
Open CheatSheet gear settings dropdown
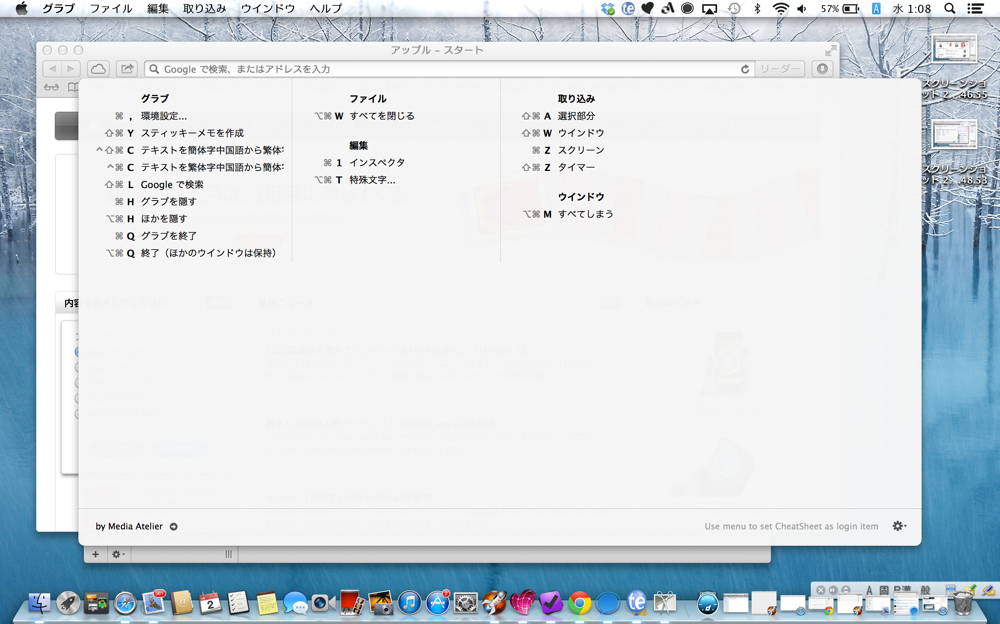[x=899, y=526]
